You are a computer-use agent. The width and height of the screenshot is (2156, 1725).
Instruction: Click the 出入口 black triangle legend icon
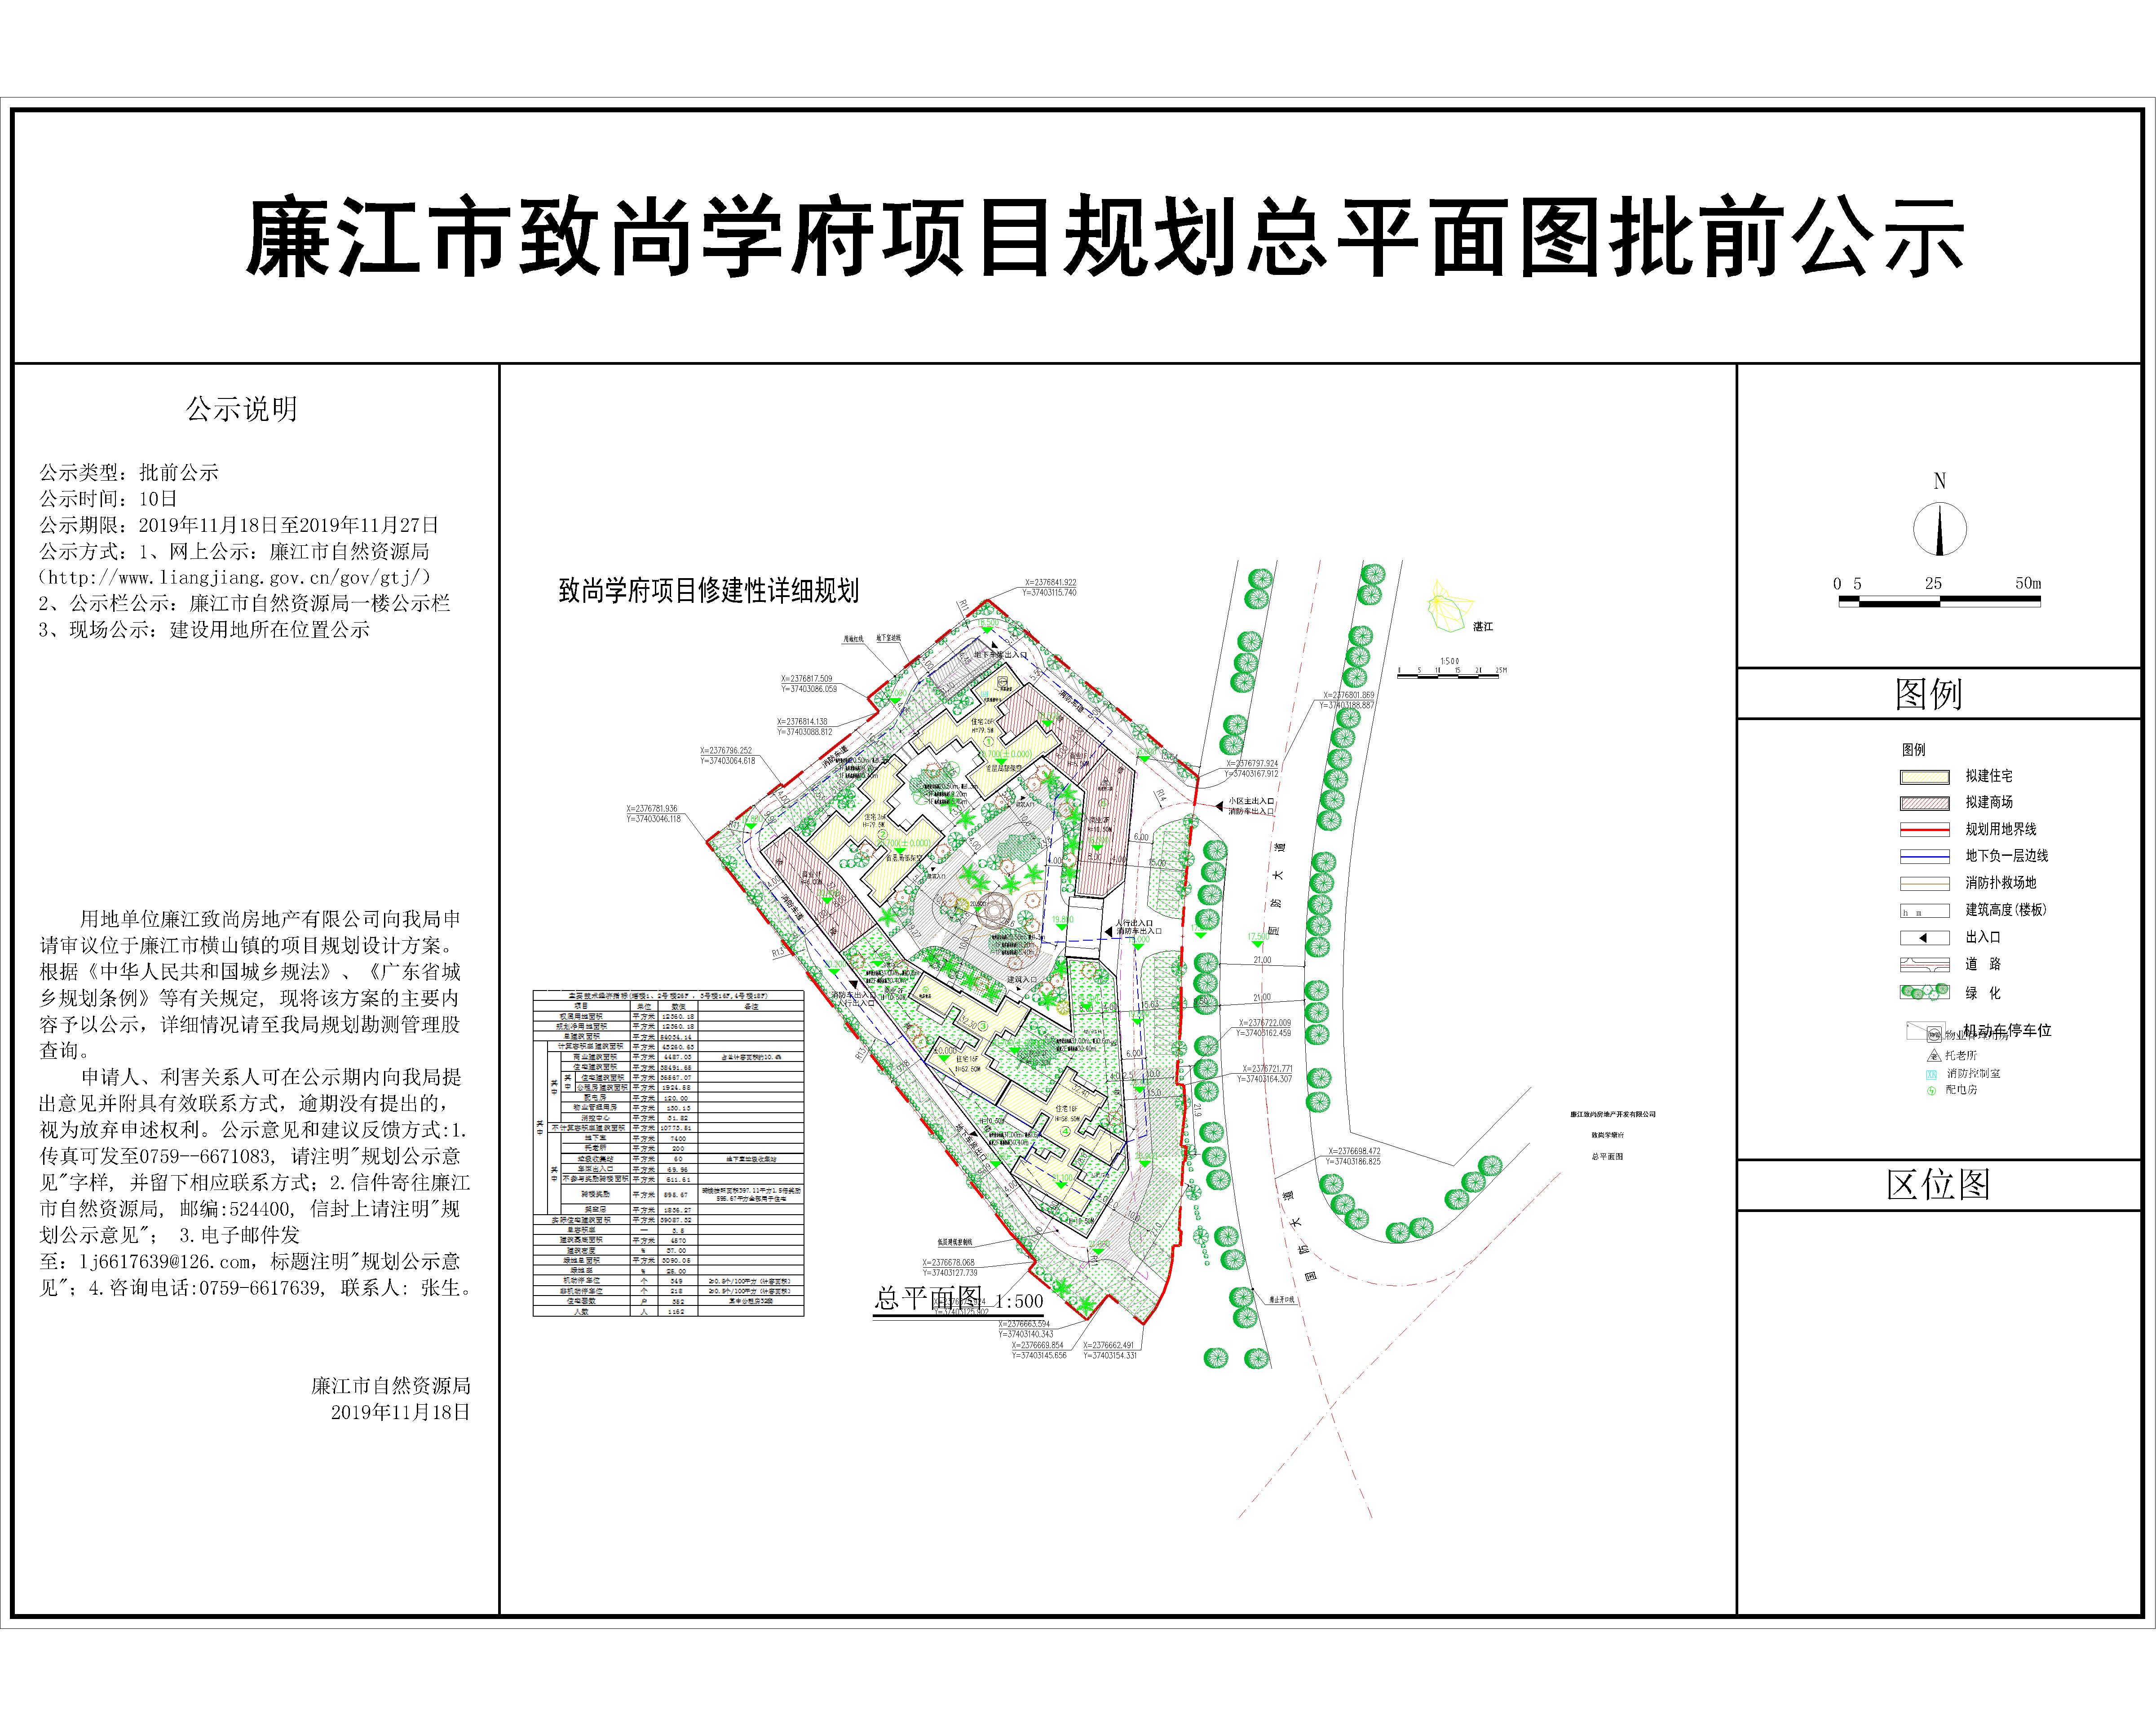(x=1923, y=938)
